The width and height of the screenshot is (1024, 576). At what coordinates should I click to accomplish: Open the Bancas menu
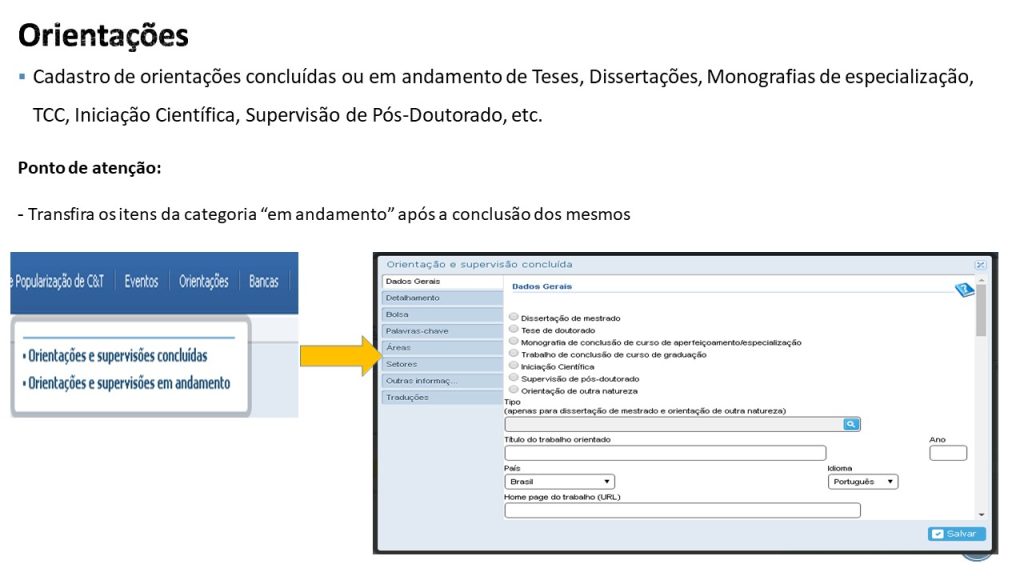(264, 281)
